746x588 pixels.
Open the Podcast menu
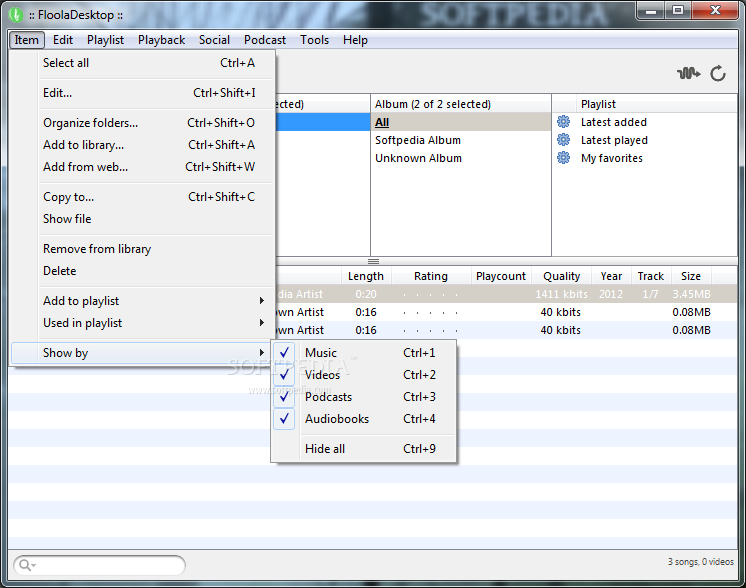[x=265, y=40]
